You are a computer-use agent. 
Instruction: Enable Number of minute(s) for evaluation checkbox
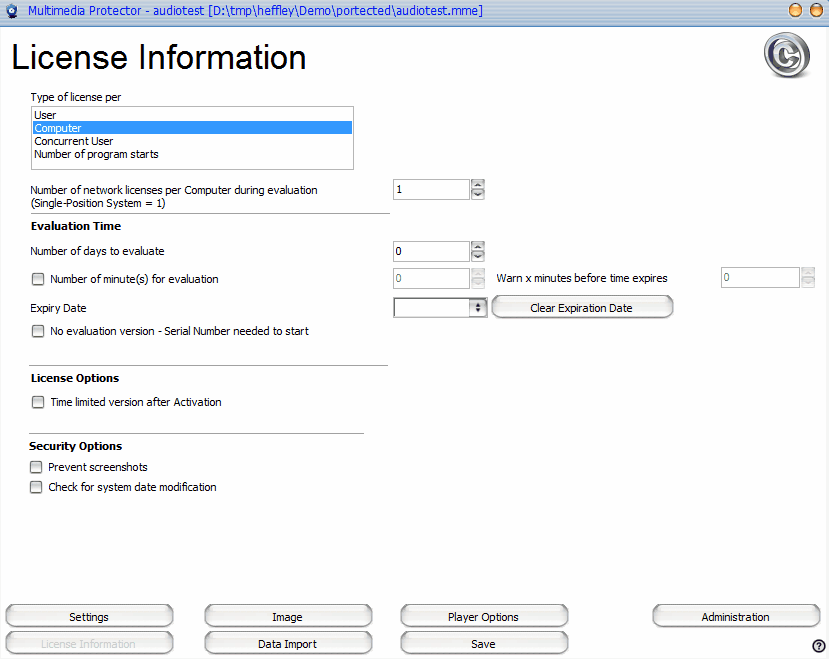(38, 279)
